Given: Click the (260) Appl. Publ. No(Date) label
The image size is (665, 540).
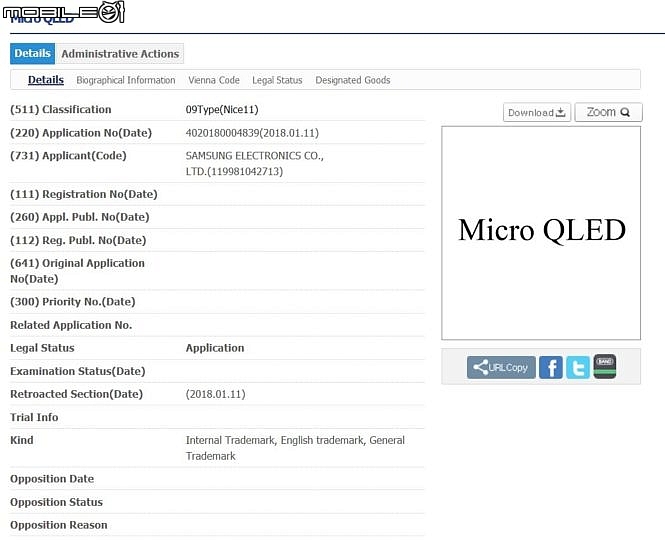Looking at the screenshot, I should pos(80,217).
